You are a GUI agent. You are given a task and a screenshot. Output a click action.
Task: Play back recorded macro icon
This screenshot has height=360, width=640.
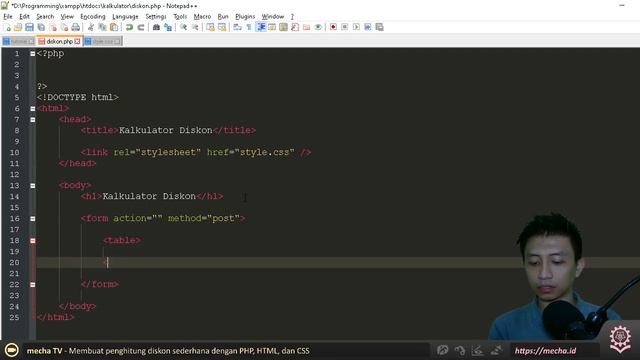pos(356,27)
